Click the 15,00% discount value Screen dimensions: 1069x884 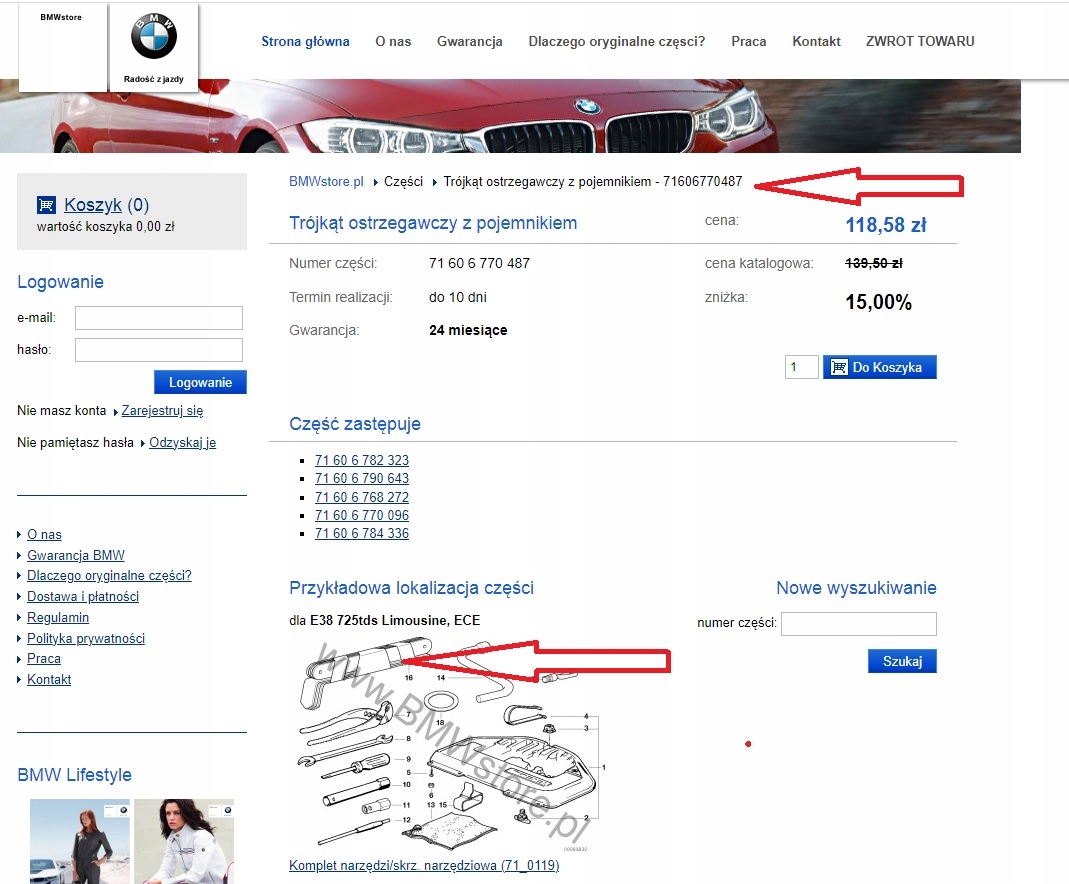tap(878, 302)
